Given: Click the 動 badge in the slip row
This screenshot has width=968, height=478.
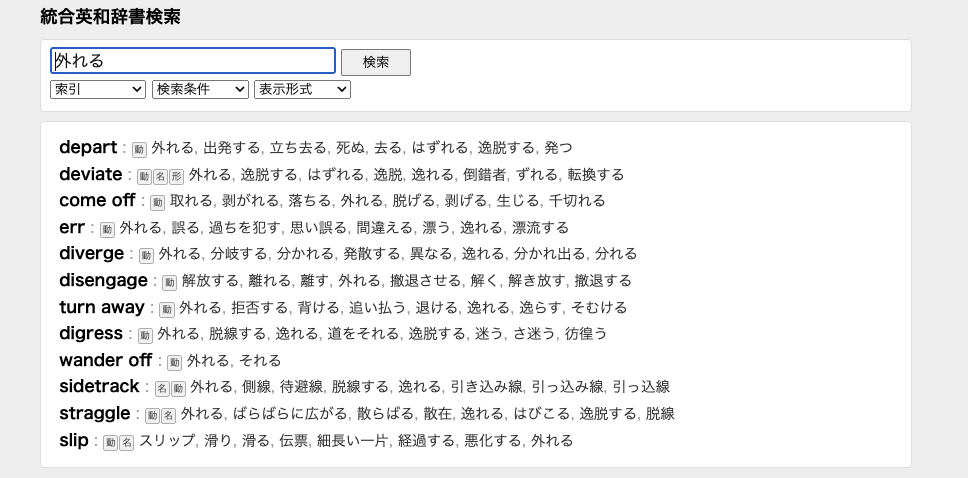Looking at the screenshot, I should (111, 442).
